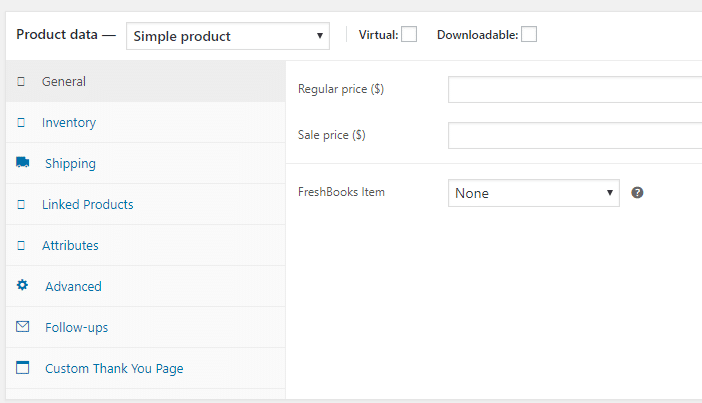Click the Inventory tab icon
This screenshot has width=702, height=403.
coord(21,123)
